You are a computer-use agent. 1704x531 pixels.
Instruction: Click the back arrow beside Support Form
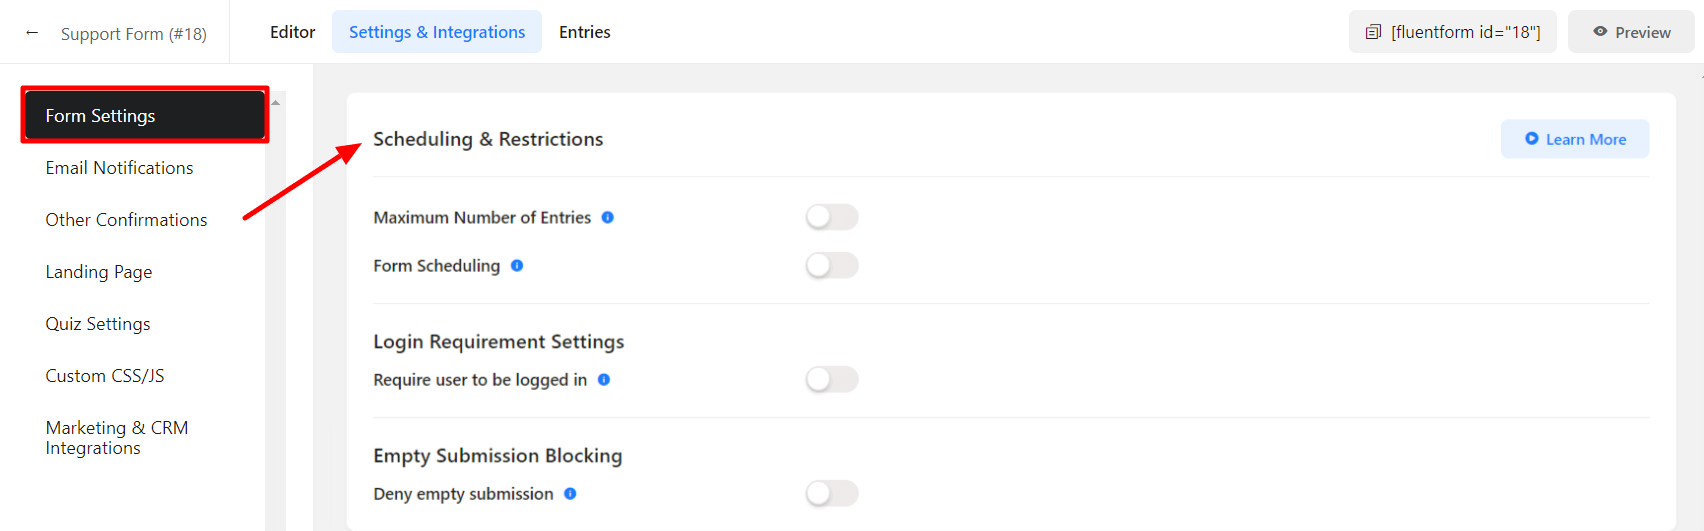[32, 33]
